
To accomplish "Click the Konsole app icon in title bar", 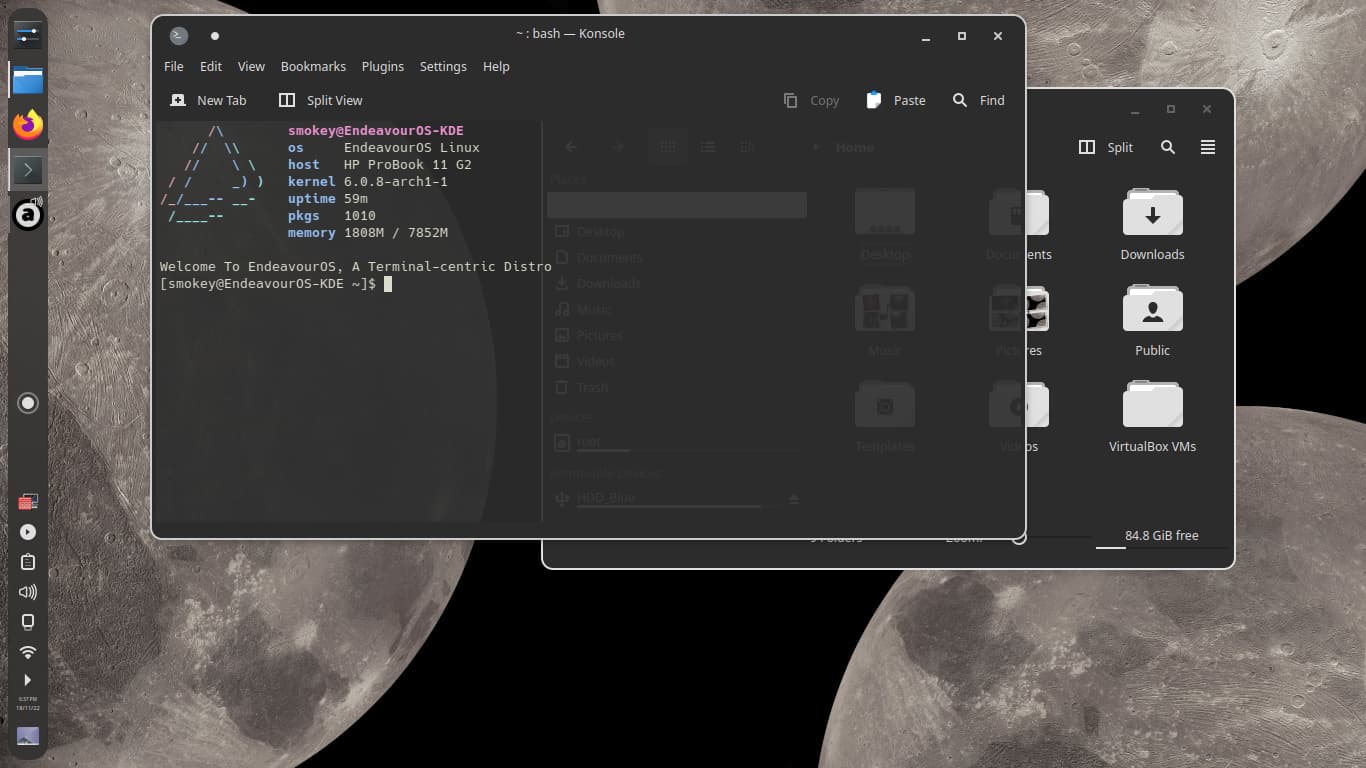I will coord(178,35).
